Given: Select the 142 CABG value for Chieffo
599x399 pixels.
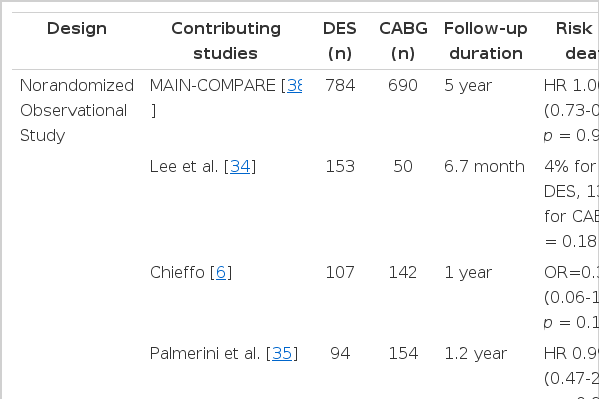Looking at the screenshot, I should (403, 272).
